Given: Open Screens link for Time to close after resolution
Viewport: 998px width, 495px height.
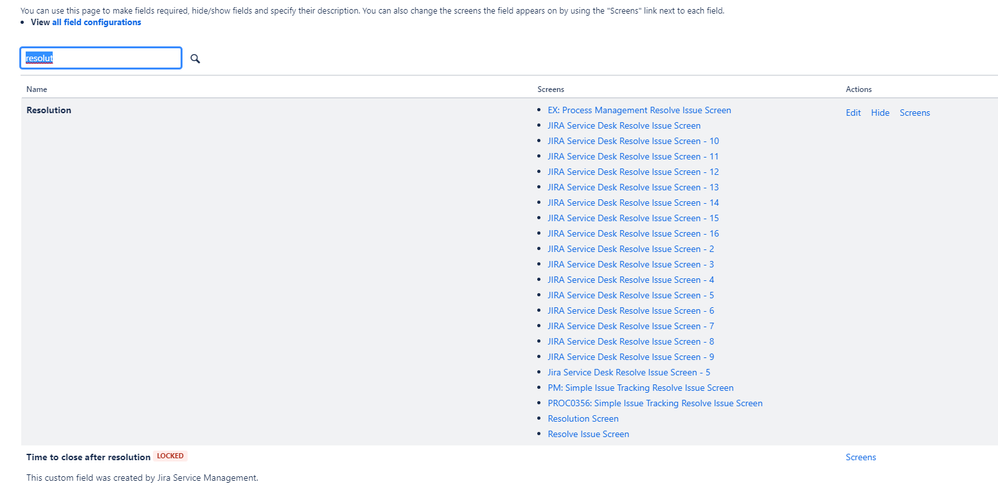Looking at the screenshot, I should coord(861,457).
